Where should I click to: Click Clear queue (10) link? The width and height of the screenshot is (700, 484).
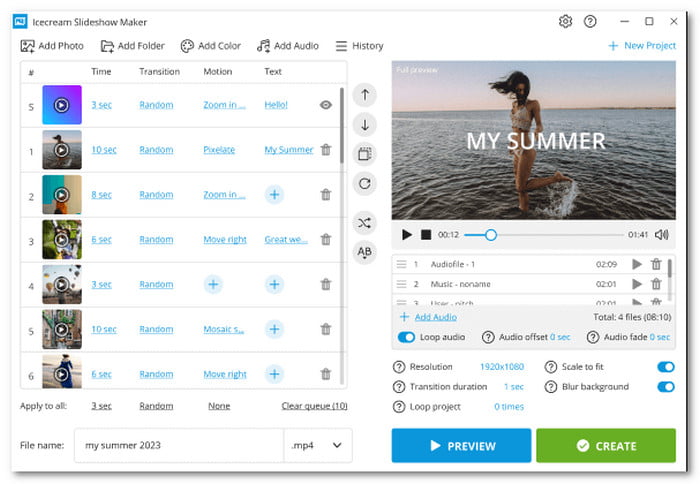[x=314, y=406]
